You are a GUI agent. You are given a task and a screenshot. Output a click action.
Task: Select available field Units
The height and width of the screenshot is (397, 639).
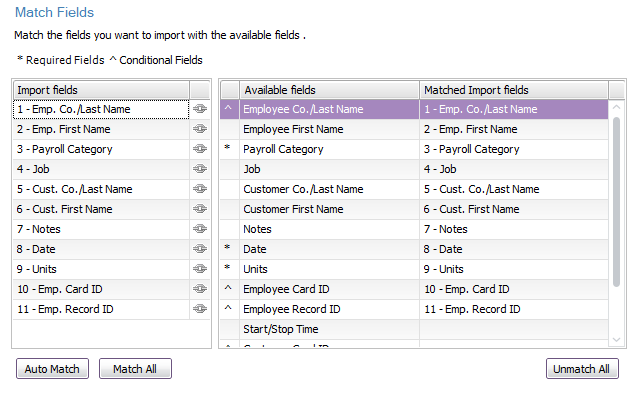pos(329,269)
